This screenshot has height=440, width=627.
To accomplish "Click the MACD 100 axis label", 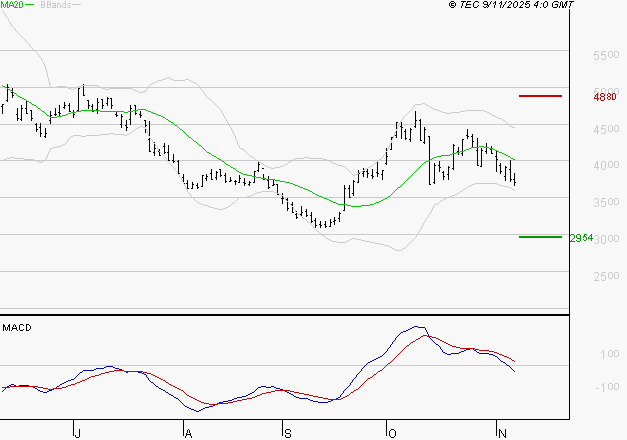I will tap(610, 354).
